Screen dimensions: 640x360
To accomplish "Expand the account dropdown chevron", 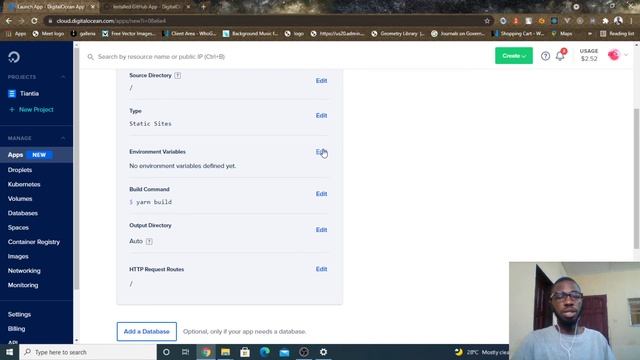I will 626,55.
